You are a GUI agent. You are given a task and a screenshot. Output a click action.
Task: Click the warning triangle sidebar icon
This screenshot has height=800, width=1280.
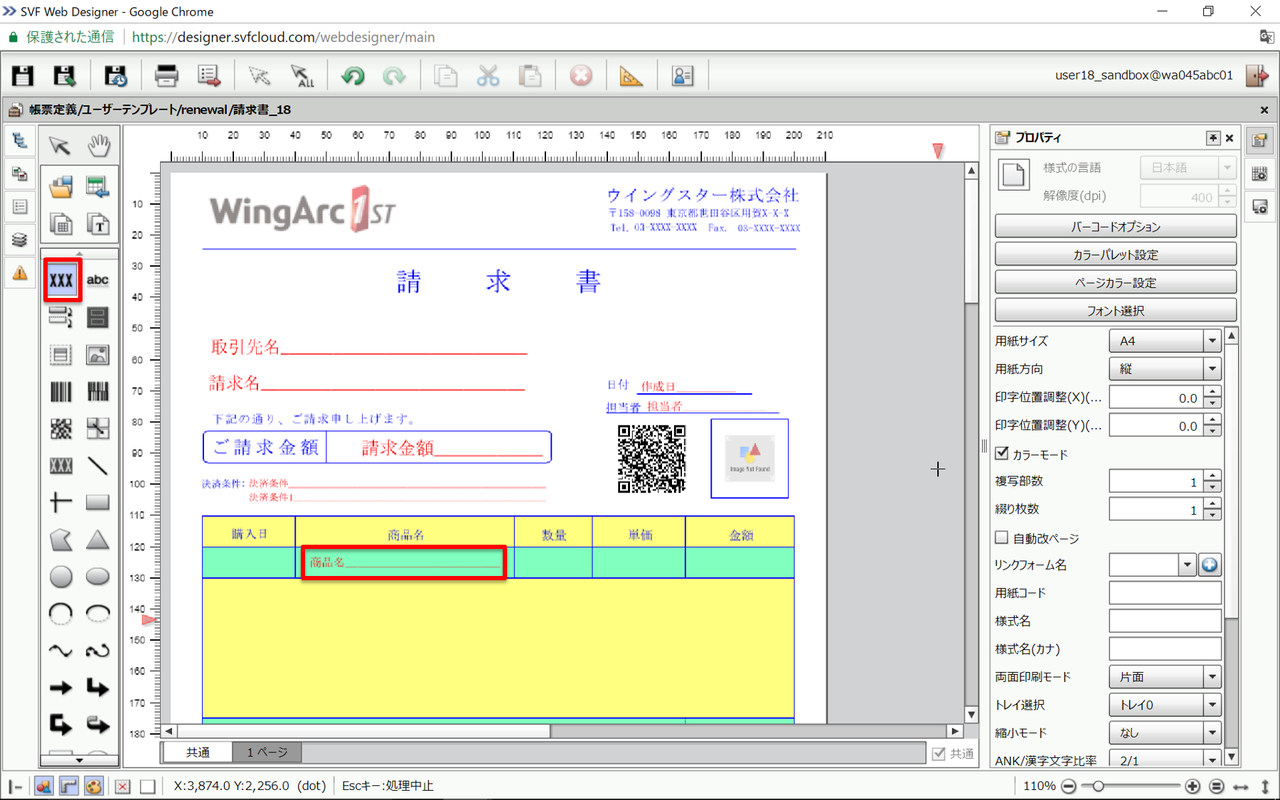19,272
